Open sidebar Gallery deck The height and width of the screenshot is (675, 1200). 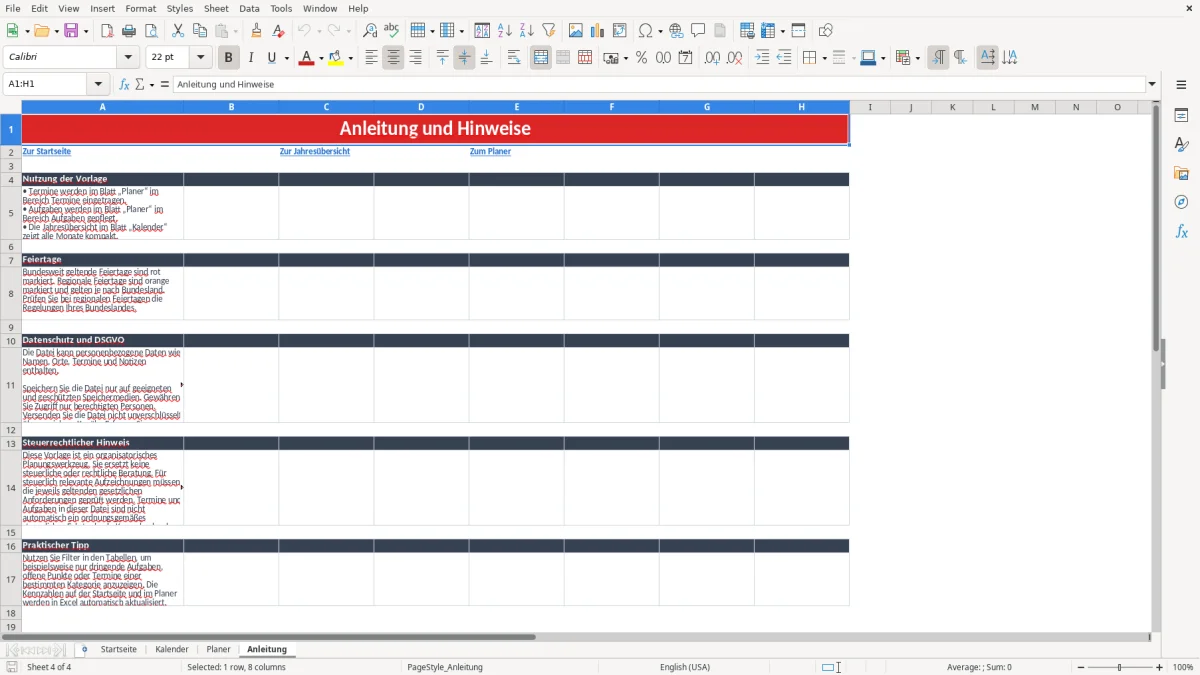click(x=1181, y=173)
